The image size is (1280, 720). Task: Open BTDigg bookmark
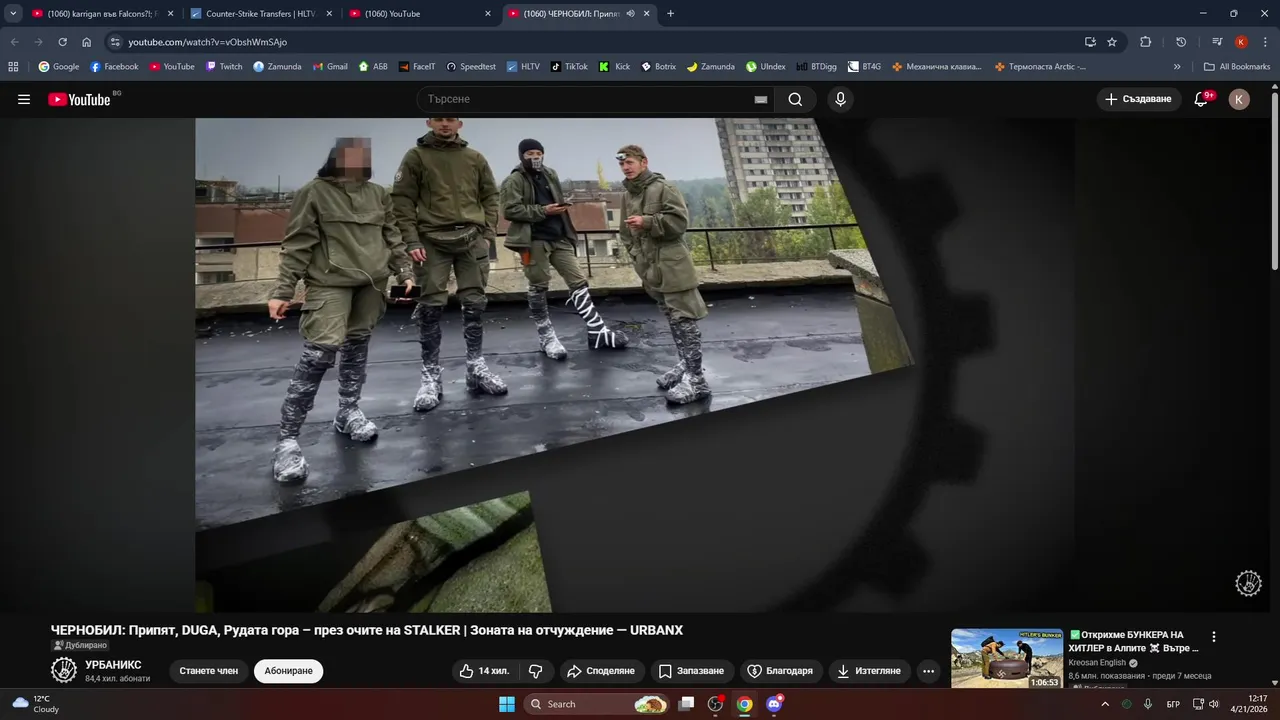pos(817,67)
